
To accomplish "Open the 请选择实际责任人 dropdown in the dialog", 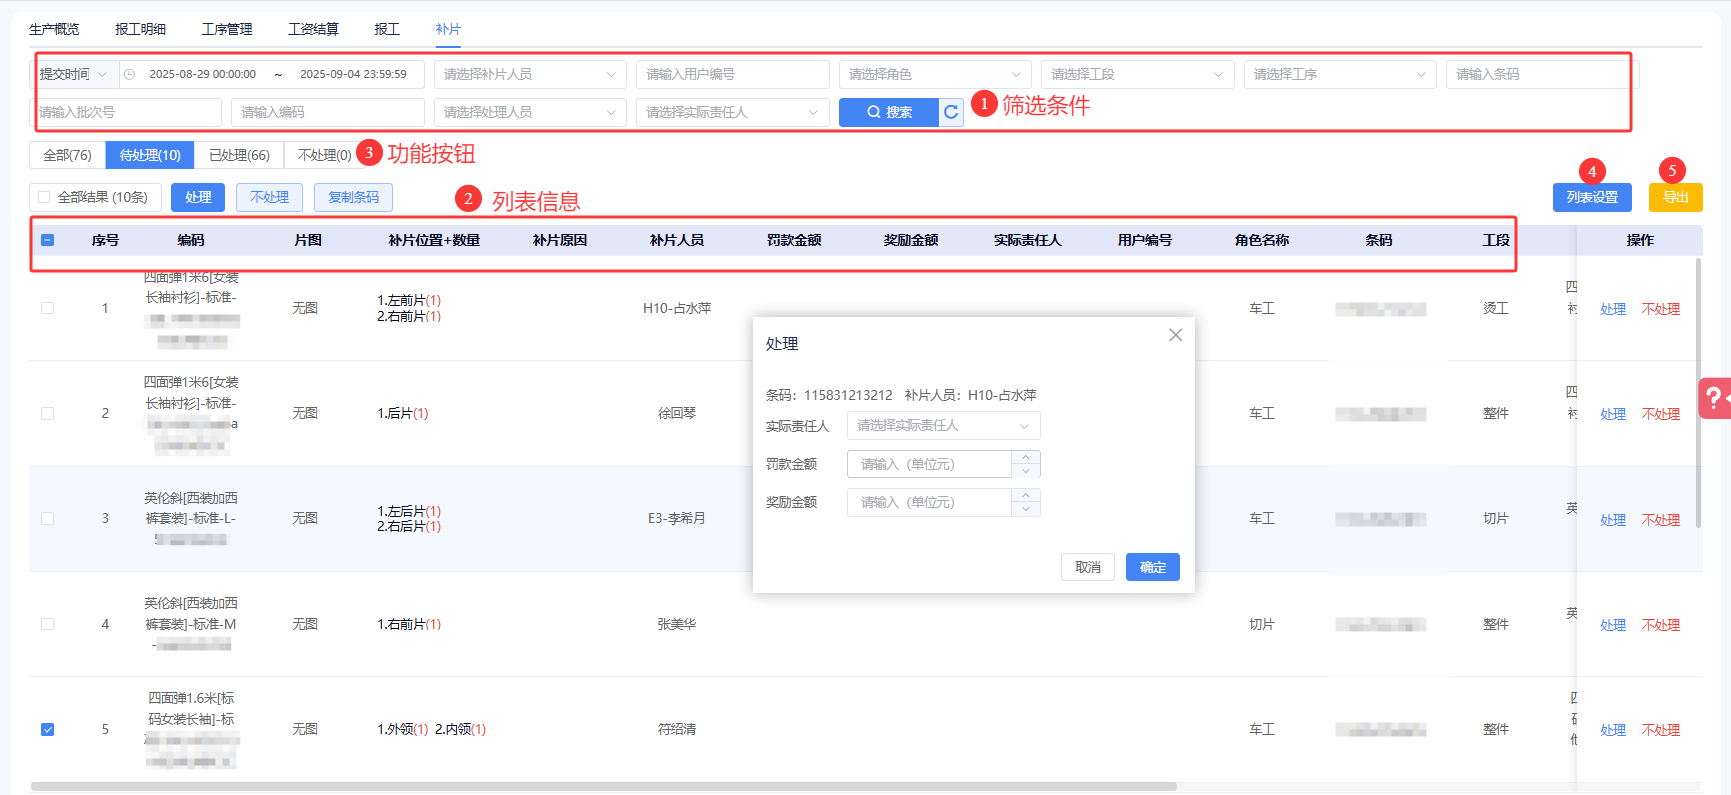I will click(943, 426).
